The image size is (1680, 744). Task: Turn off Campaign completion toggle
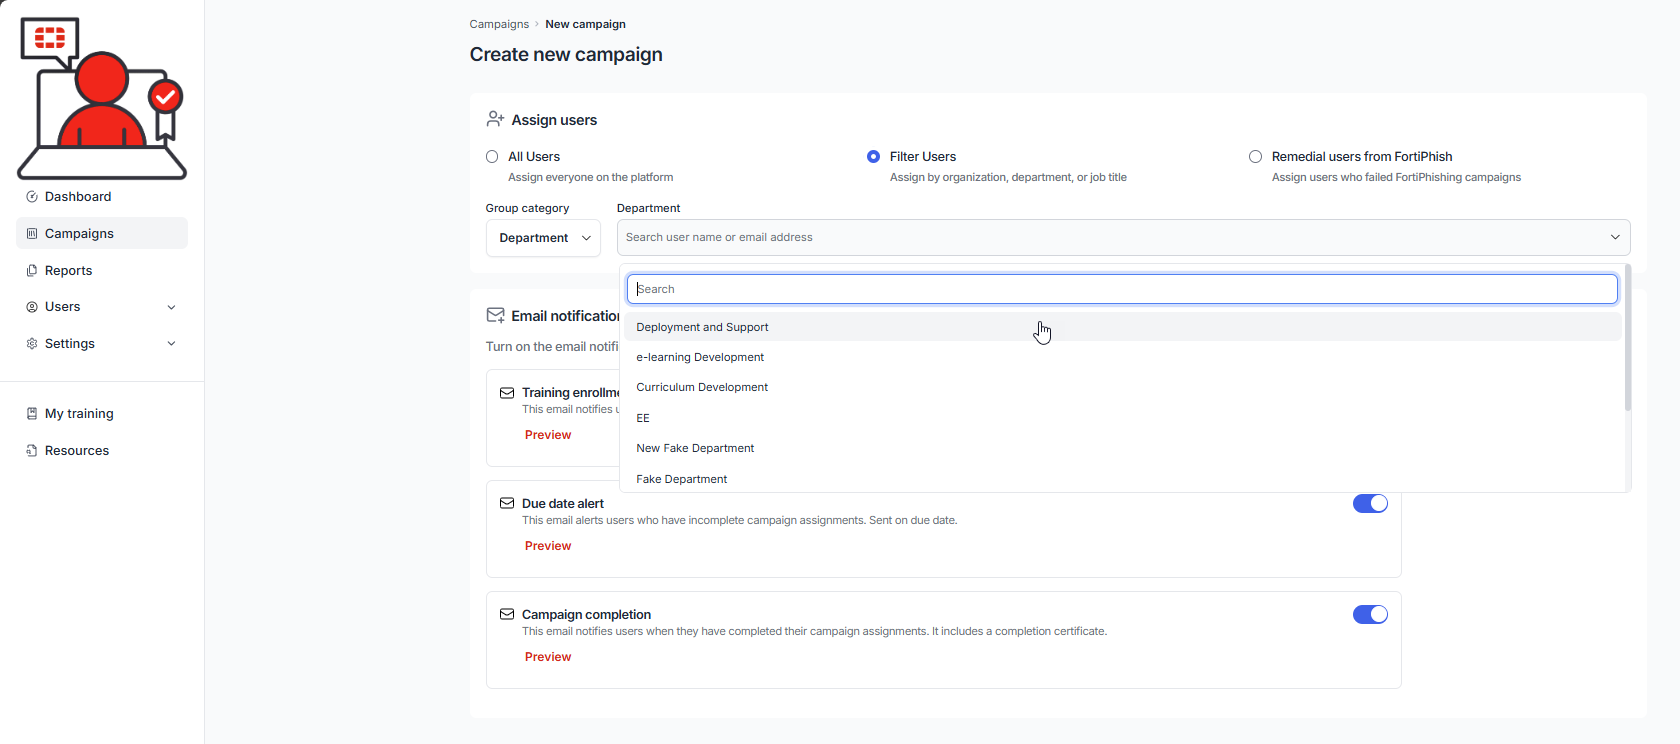(1370, 615)
